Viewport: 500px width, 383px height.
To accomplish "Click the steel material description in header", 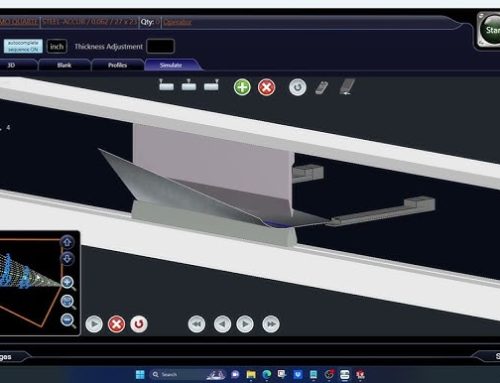I will pyautogui.click(x=89, y=22).
